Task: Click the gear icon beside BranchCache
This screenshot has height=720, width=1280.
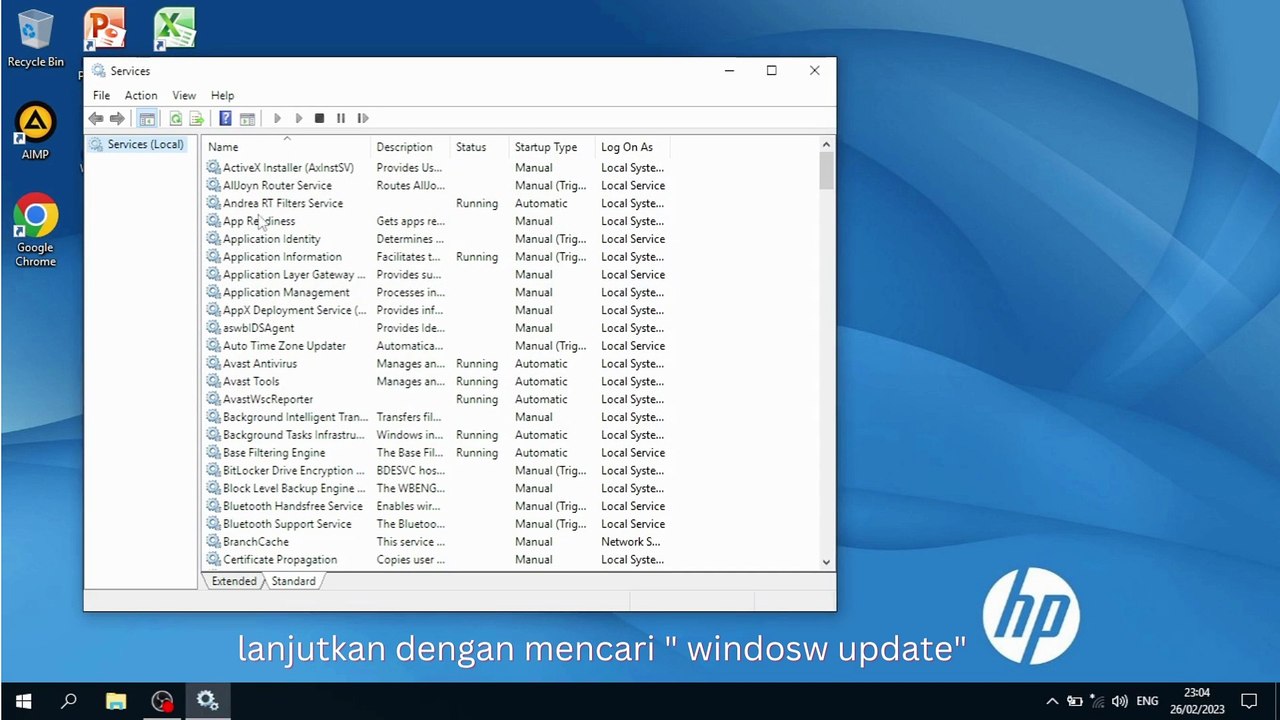Action: pos(213,542)
